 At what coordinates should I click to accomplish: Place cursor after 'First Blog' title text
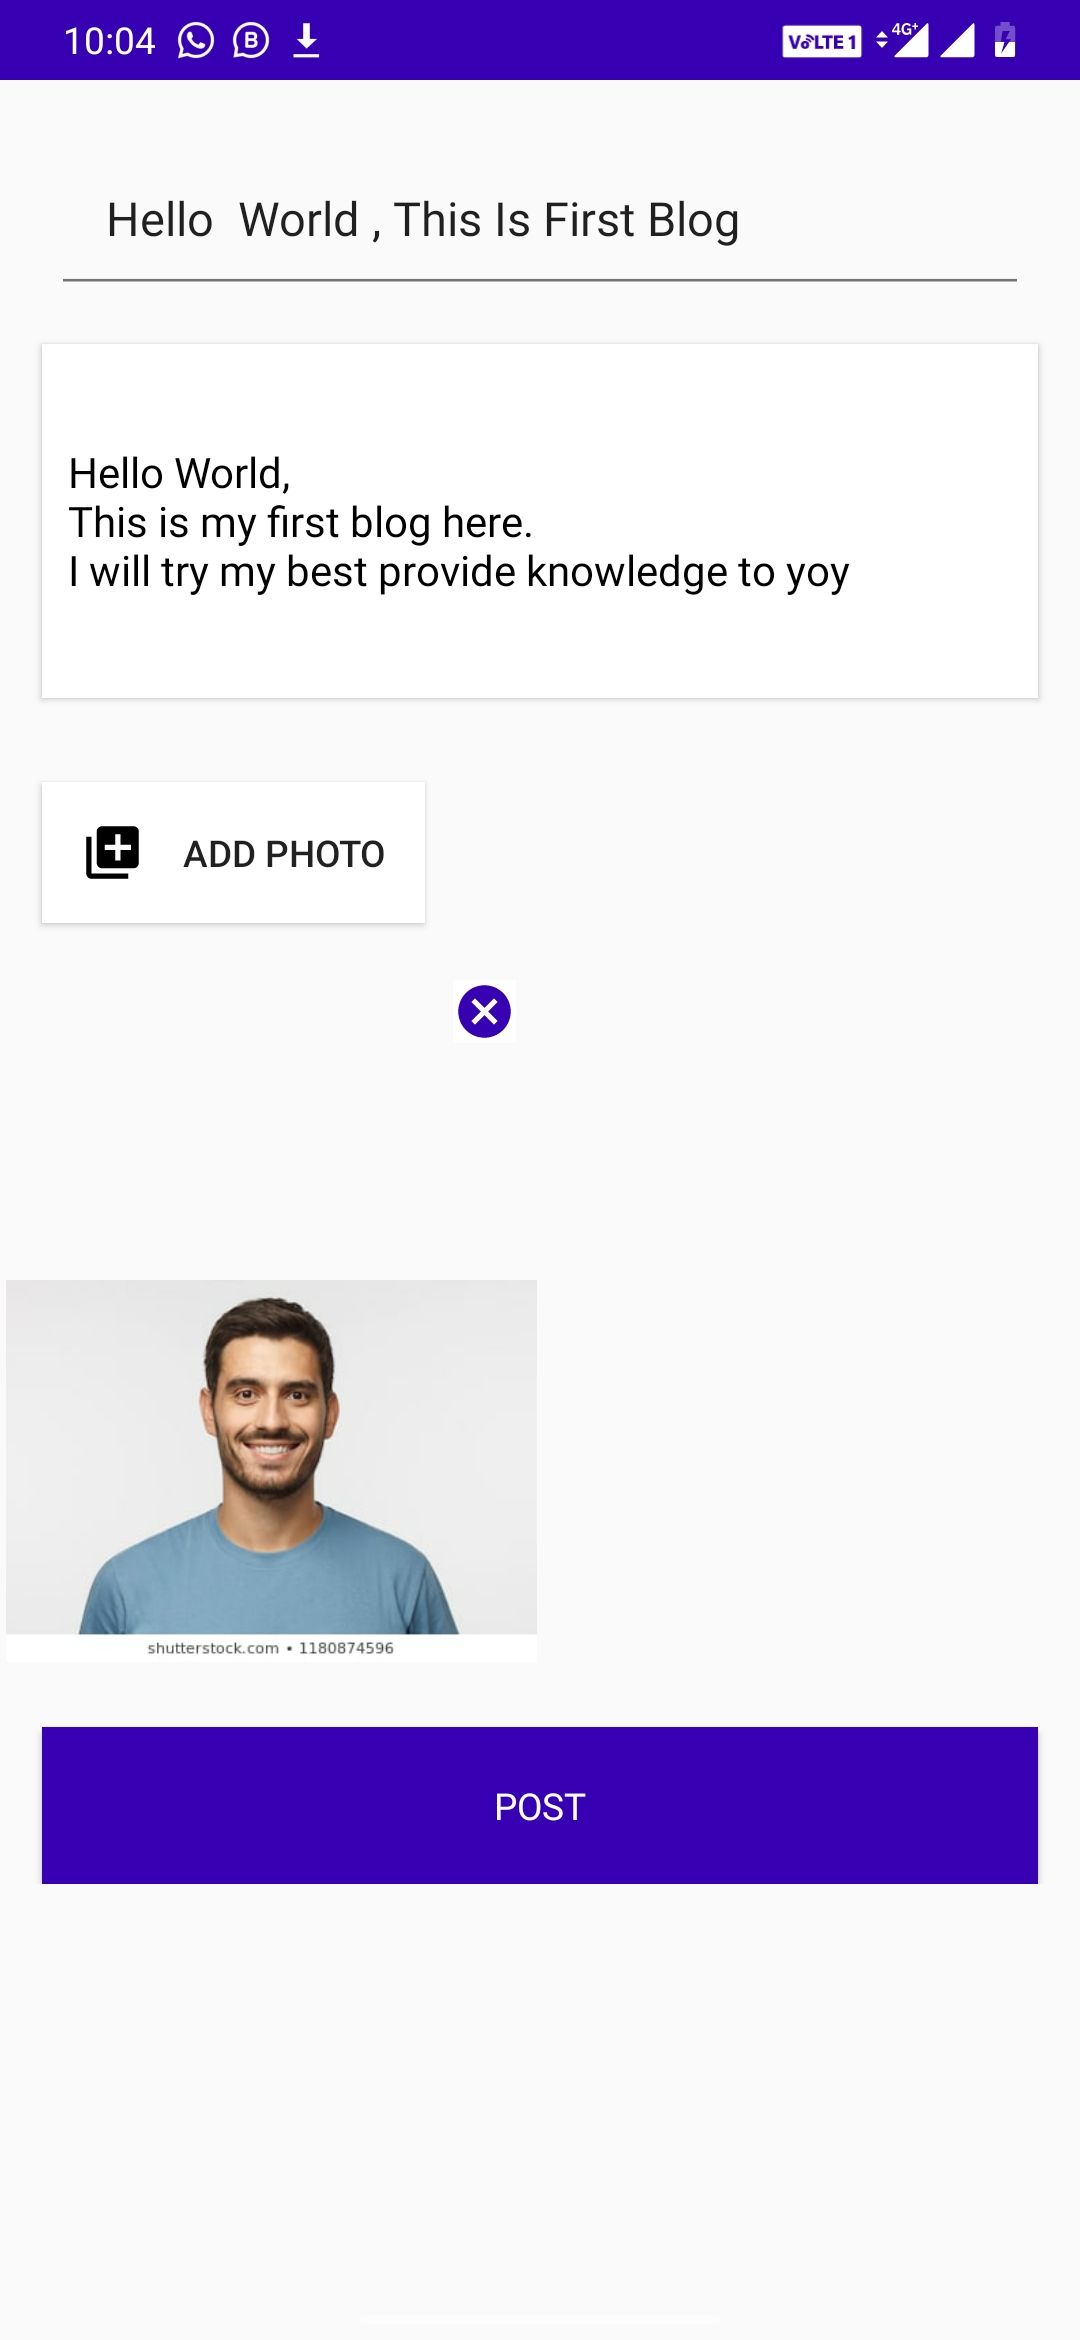[742, 220]
